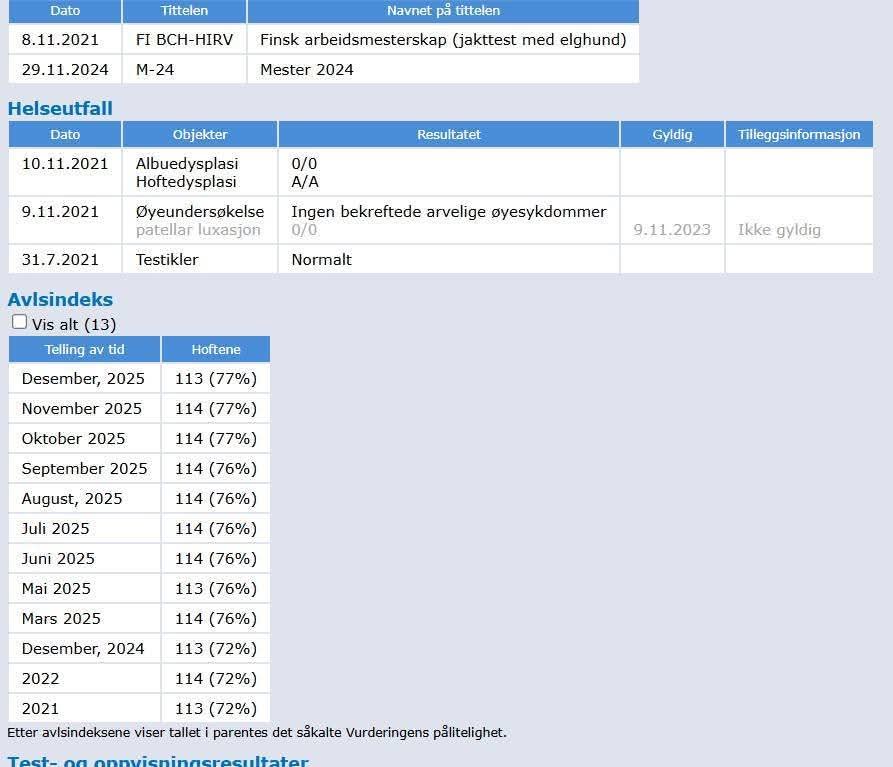This screenshot has width=893, height=767.
Task: Click the 'Avlsindeks' section heading
Action: pos(60,300)
